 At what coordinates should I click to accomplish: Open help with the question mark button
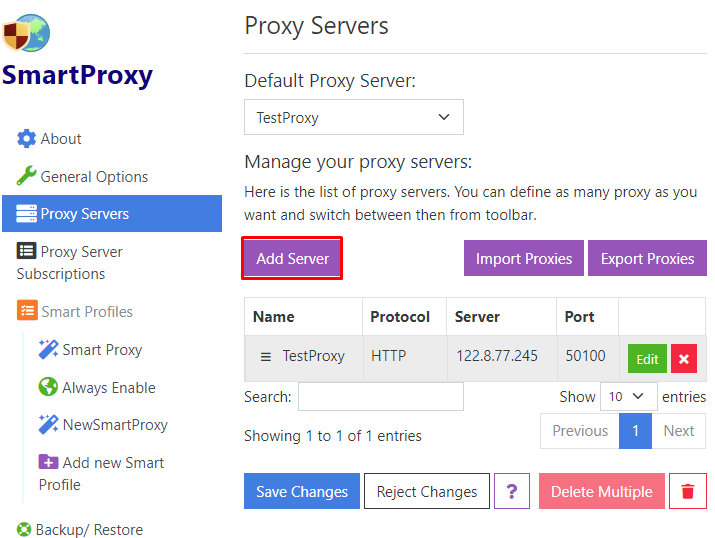tap(512, 491)
